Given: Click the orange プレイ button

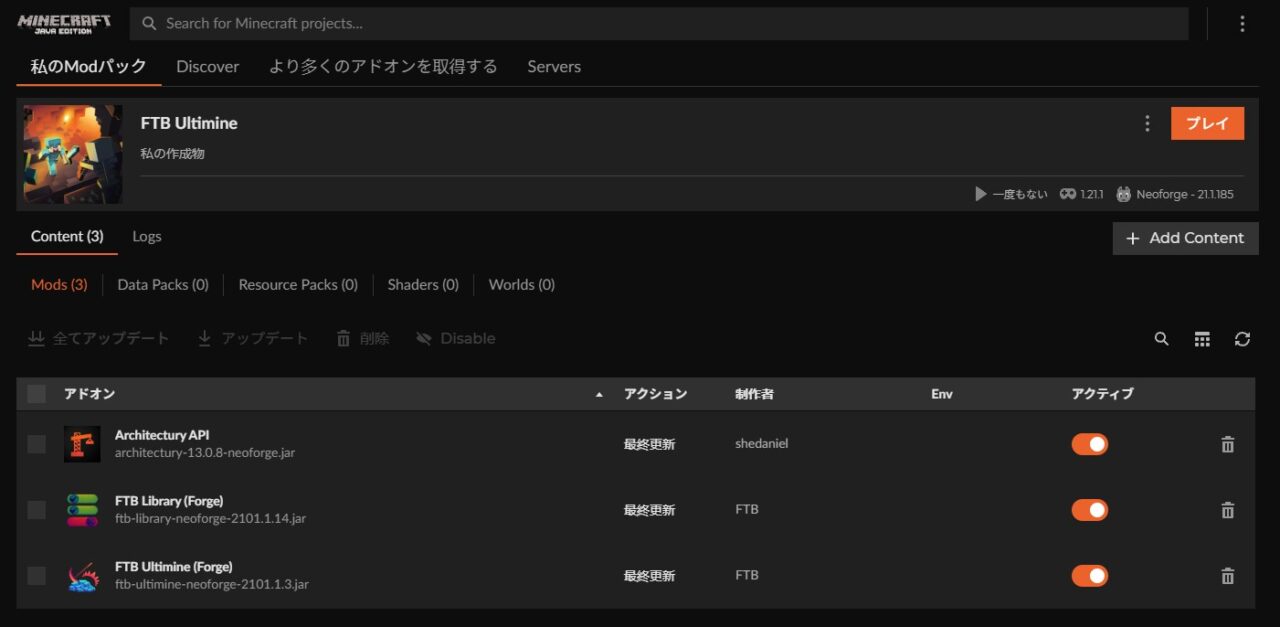Looking at the screenshot, I should click(1208, 124).
